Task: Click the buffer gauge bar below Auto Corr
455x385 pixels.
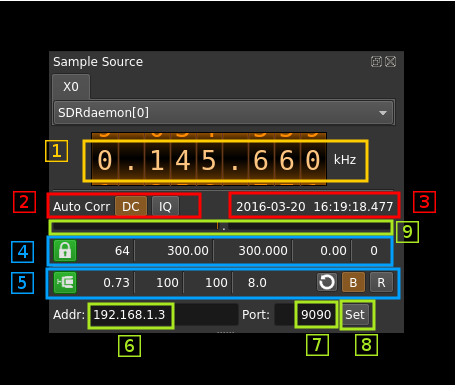Action: coord(221,227)
